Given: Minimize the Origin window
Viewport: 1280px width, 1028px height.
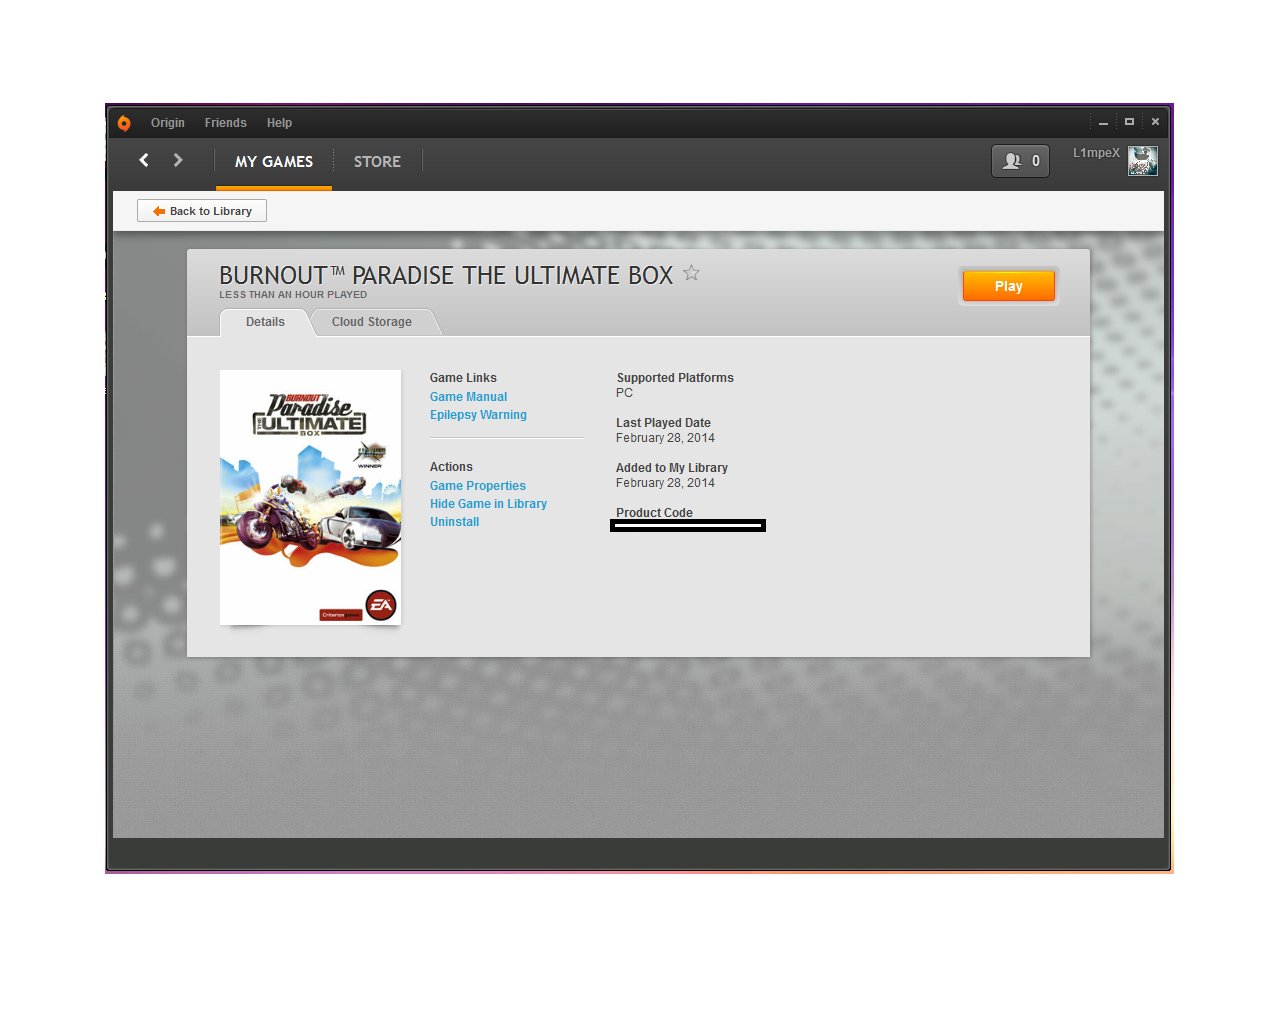Looking at the screenshot, I should click(x=1103, y=122).
